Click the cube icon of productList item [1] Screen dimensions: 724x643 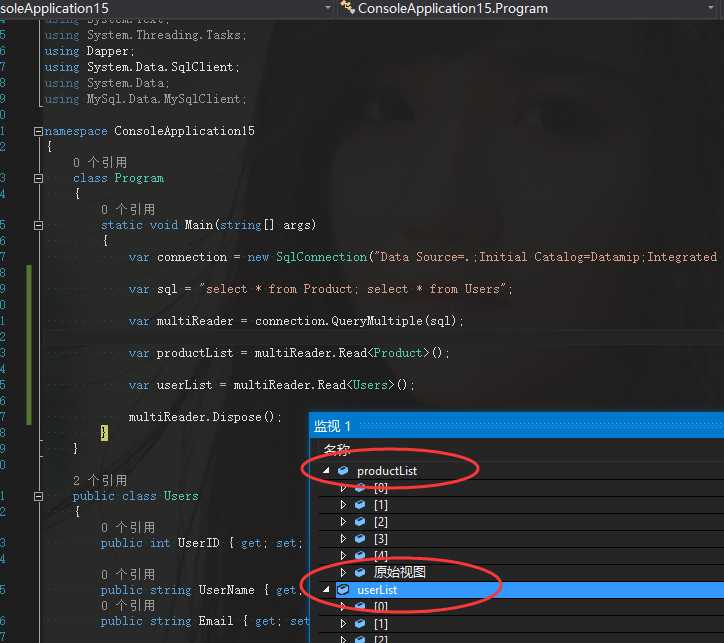coord(360,505)
